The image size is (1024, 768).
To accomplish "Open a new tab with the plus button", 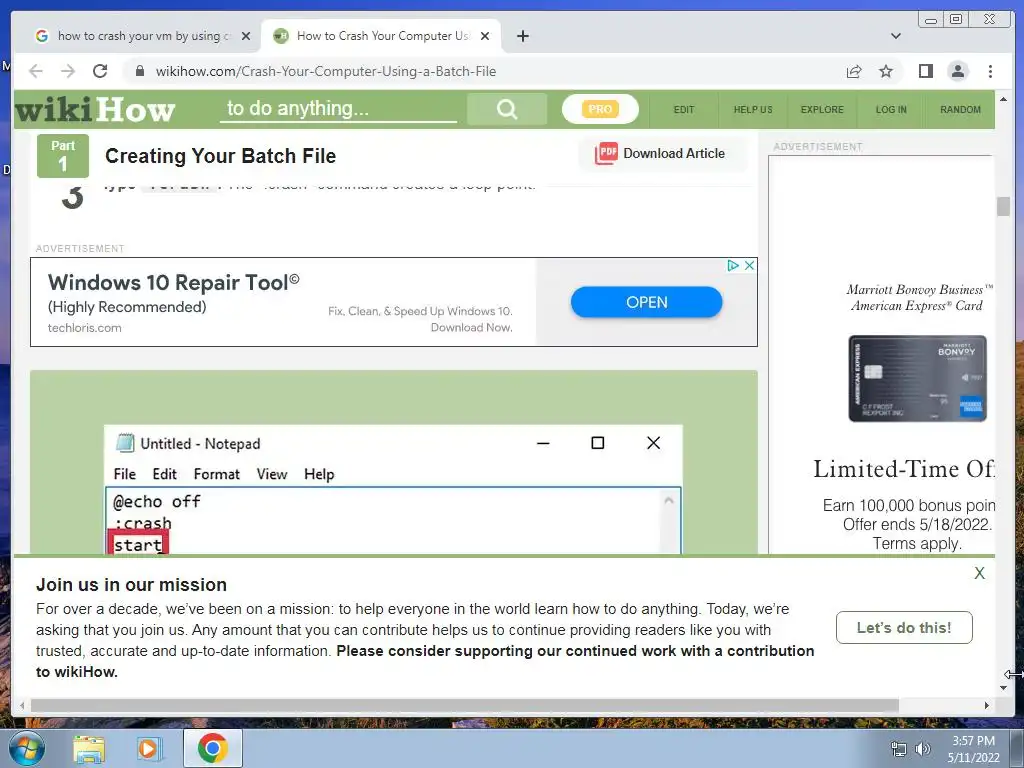I will click(x=522, y=36).
